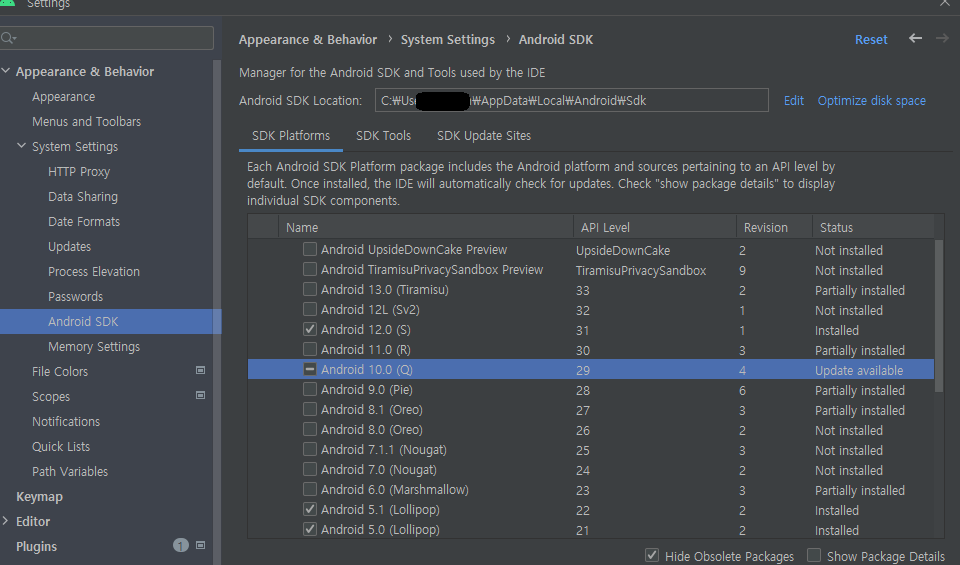Check Android 8.1 (Oreo) checkbox
Screen dimensions: 960x565
[310, 409]
